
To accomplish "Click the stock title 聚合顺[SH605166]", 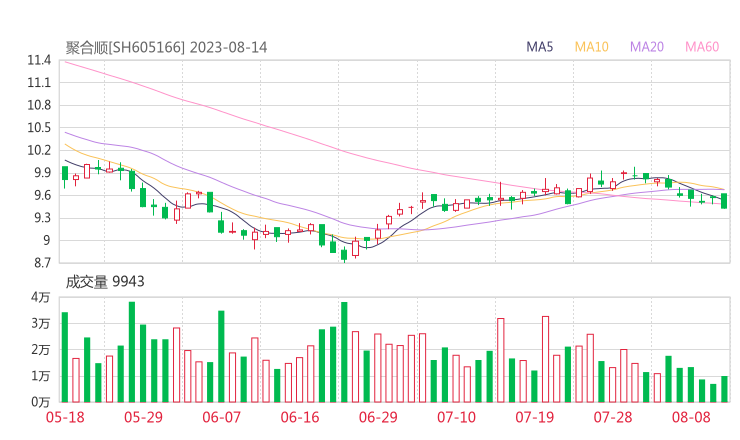I will 125,47.
